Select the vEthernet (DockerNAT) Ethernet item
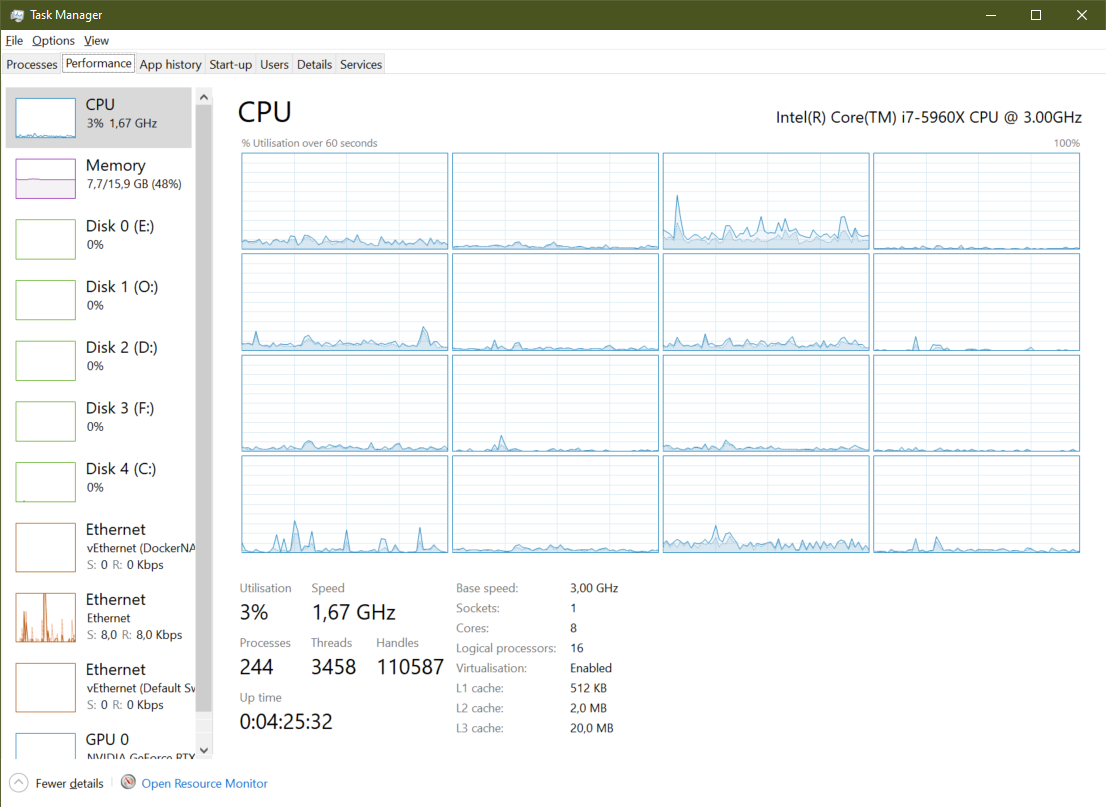This screenshot has width=1106, height=807. tap(99, 547)
